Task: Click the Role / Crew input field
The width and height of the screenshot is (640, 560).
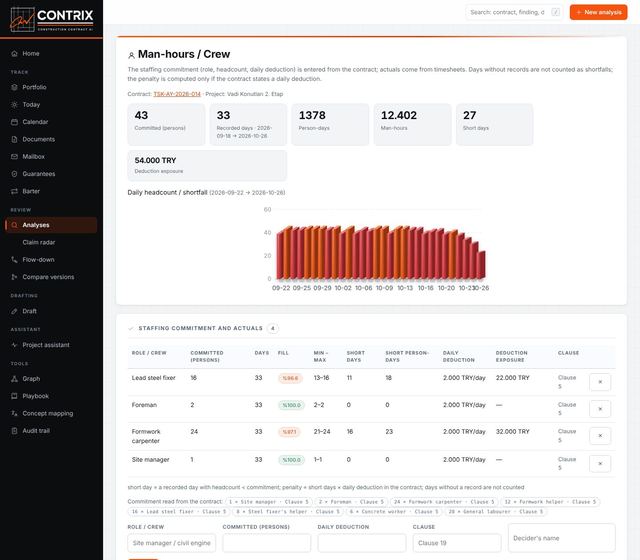Action: click(x=171, y=543)
